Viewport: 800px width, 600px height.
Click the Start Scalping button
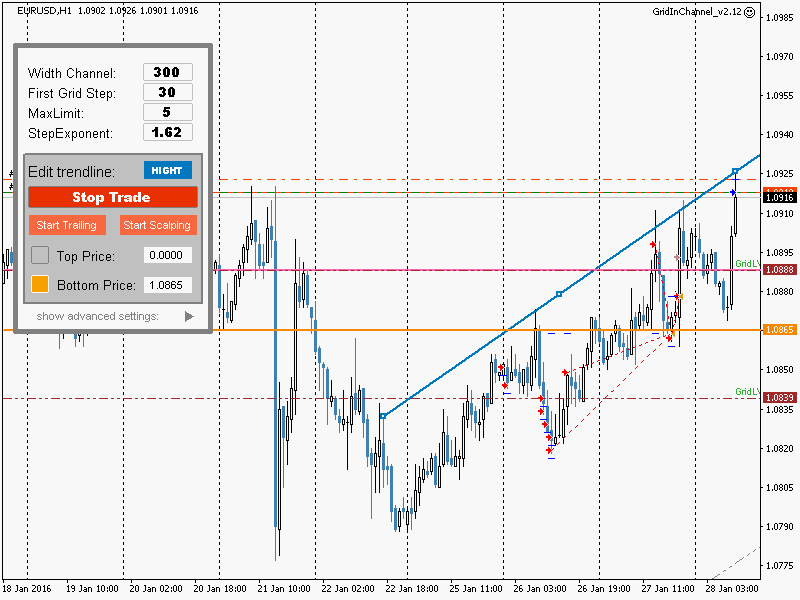pyautogui.click(x=158, y=225)
